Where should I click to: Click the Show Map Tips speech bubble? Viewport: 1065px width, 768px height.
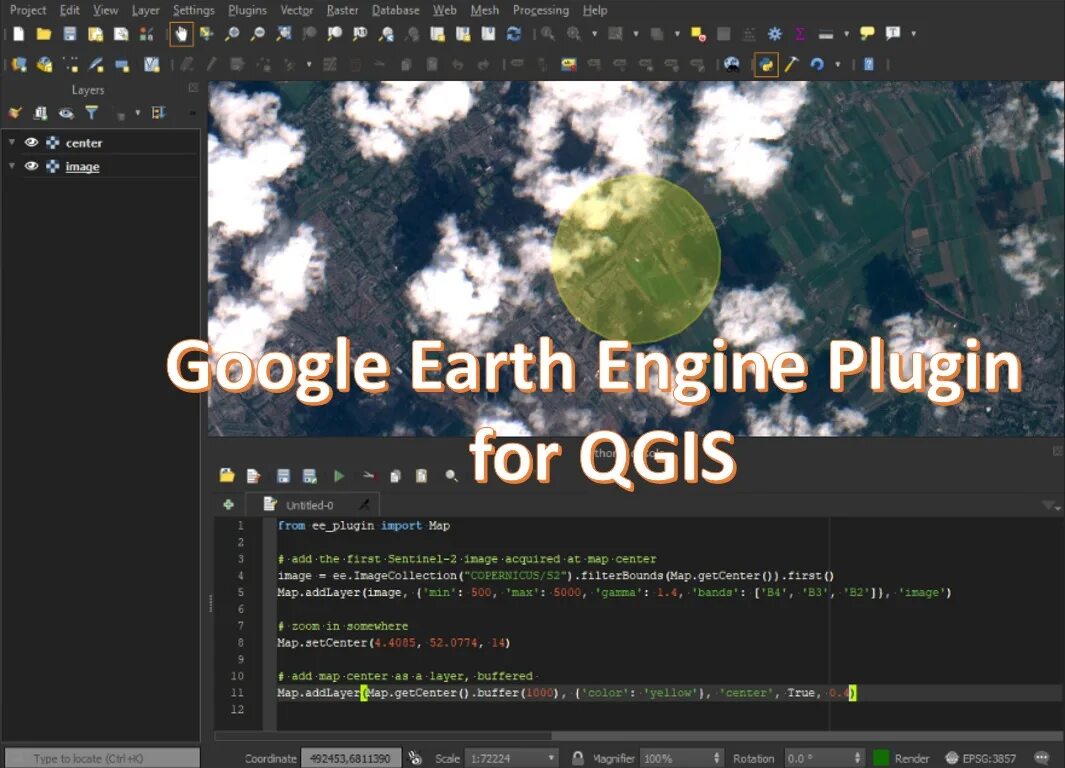click(867, 33)
